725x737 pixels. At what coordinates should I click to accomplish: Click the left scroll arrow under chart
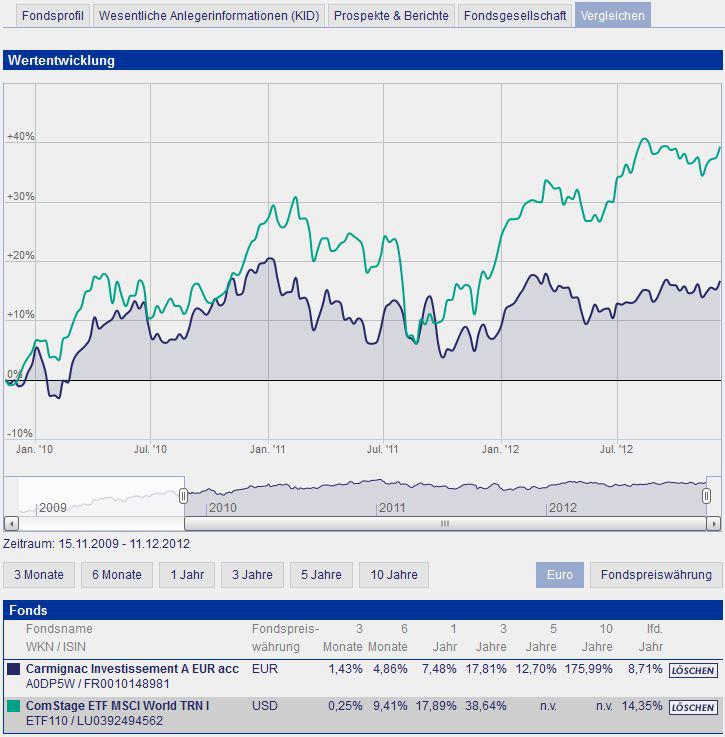[11, 523]
